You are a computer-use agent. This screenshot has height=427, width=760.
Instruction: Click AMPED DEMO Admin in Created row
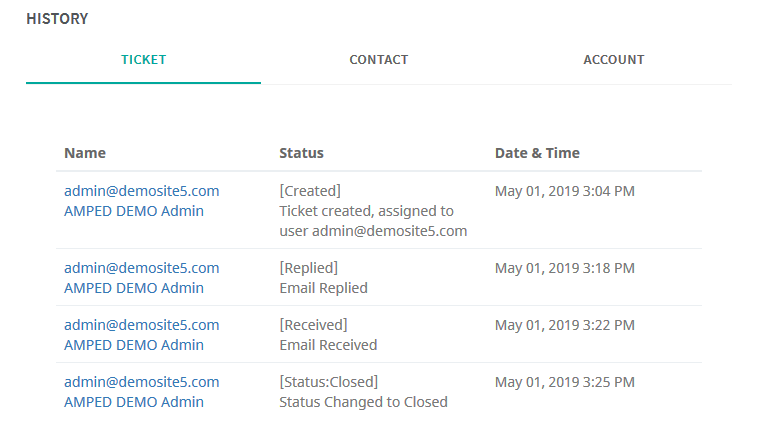pyautogui.click(x=134, y=211)
